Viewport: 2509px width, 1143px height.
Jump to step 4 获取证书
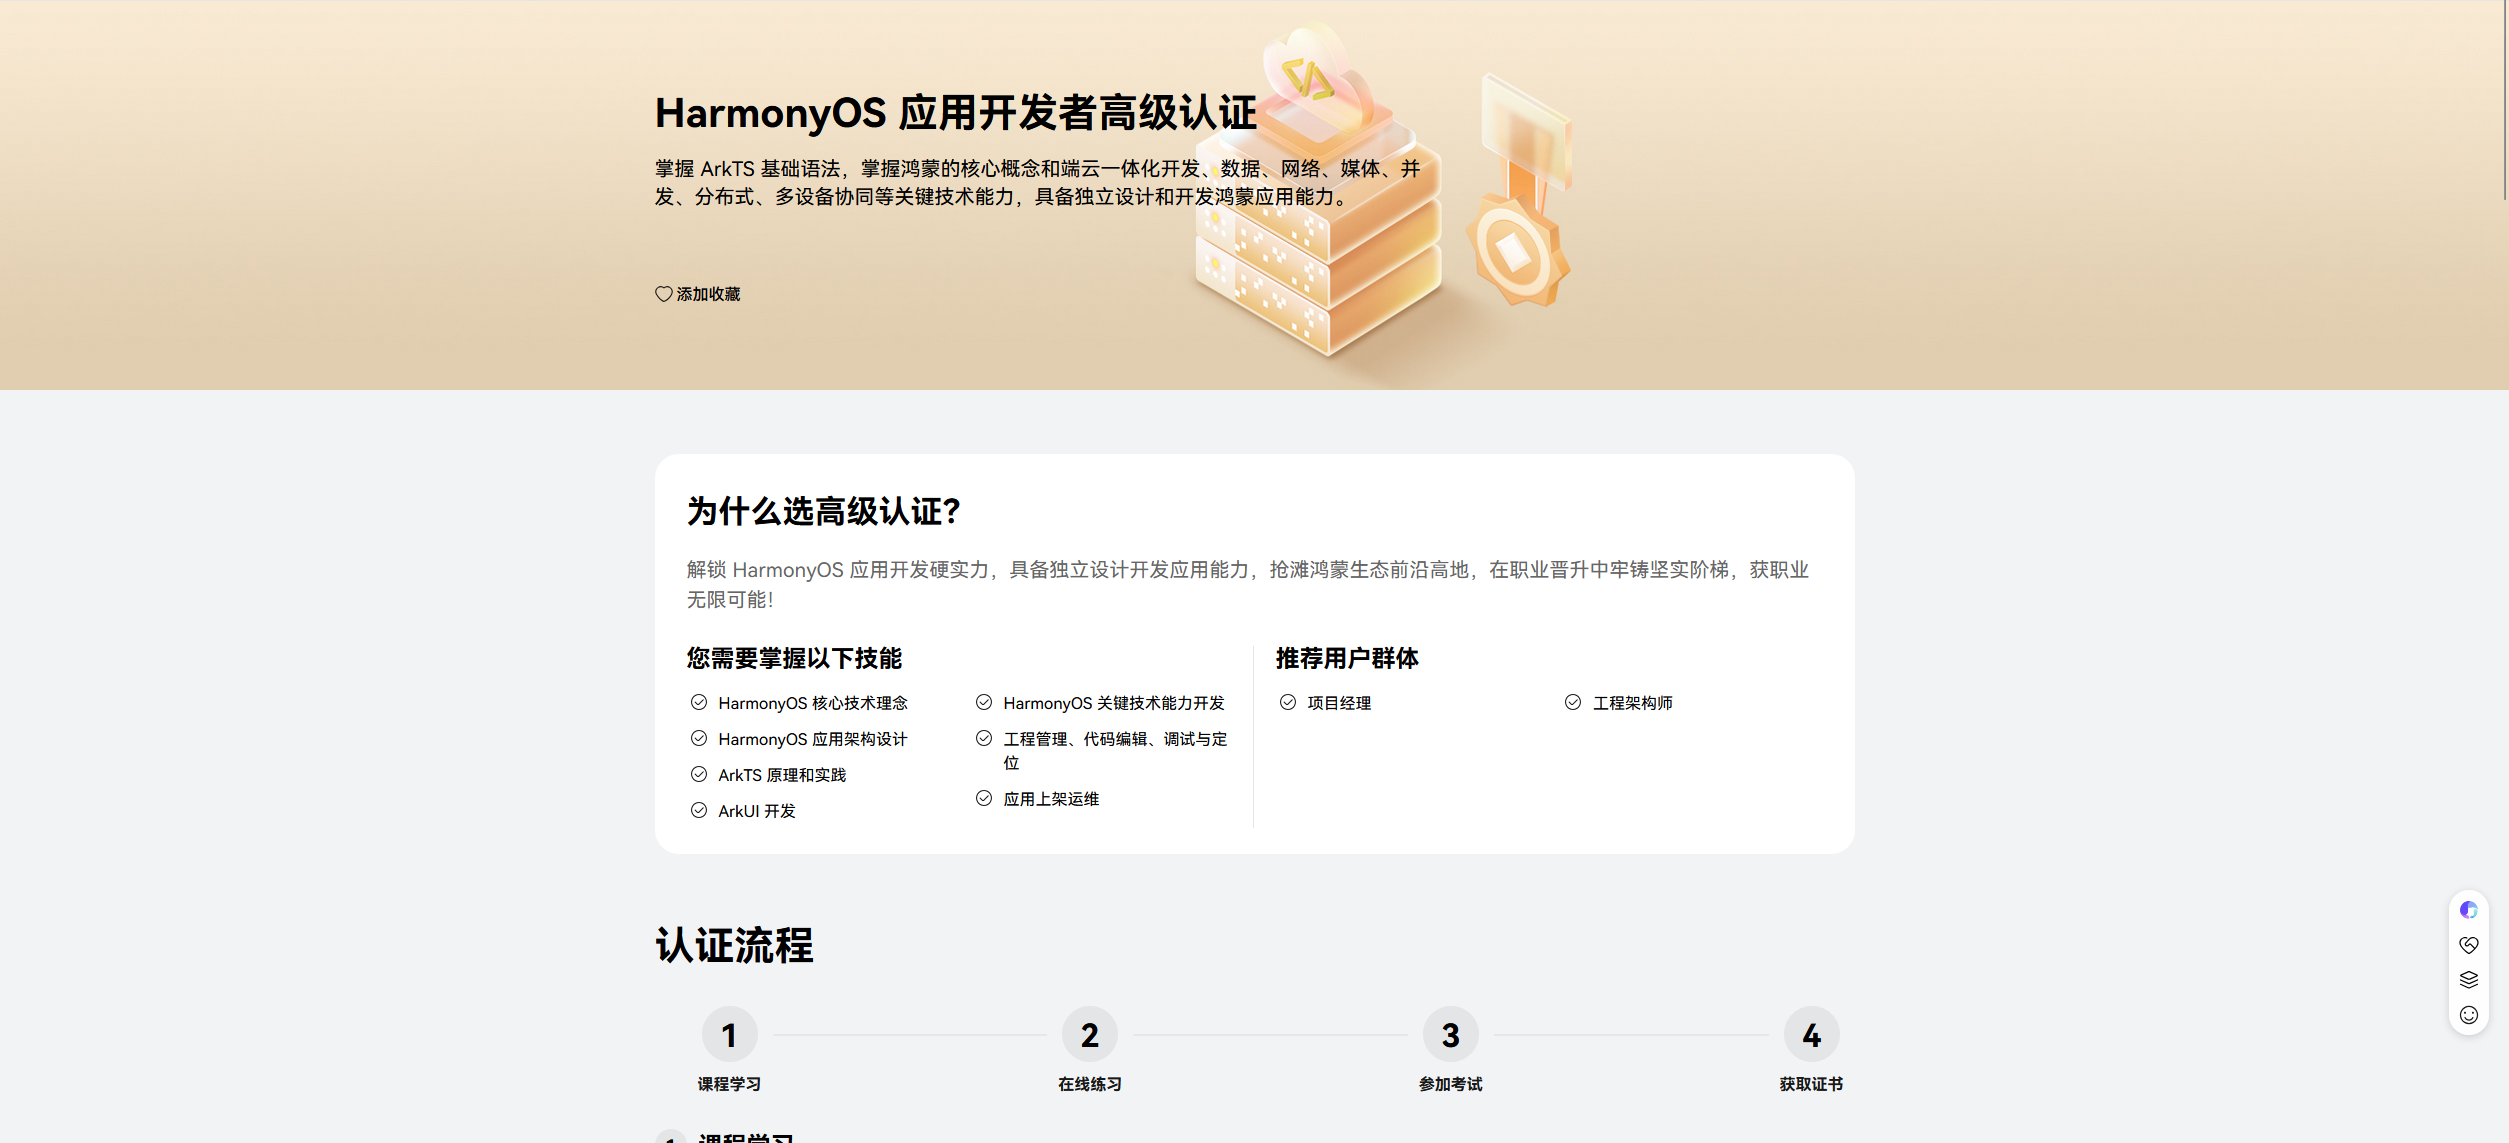click(1811, 1034)
